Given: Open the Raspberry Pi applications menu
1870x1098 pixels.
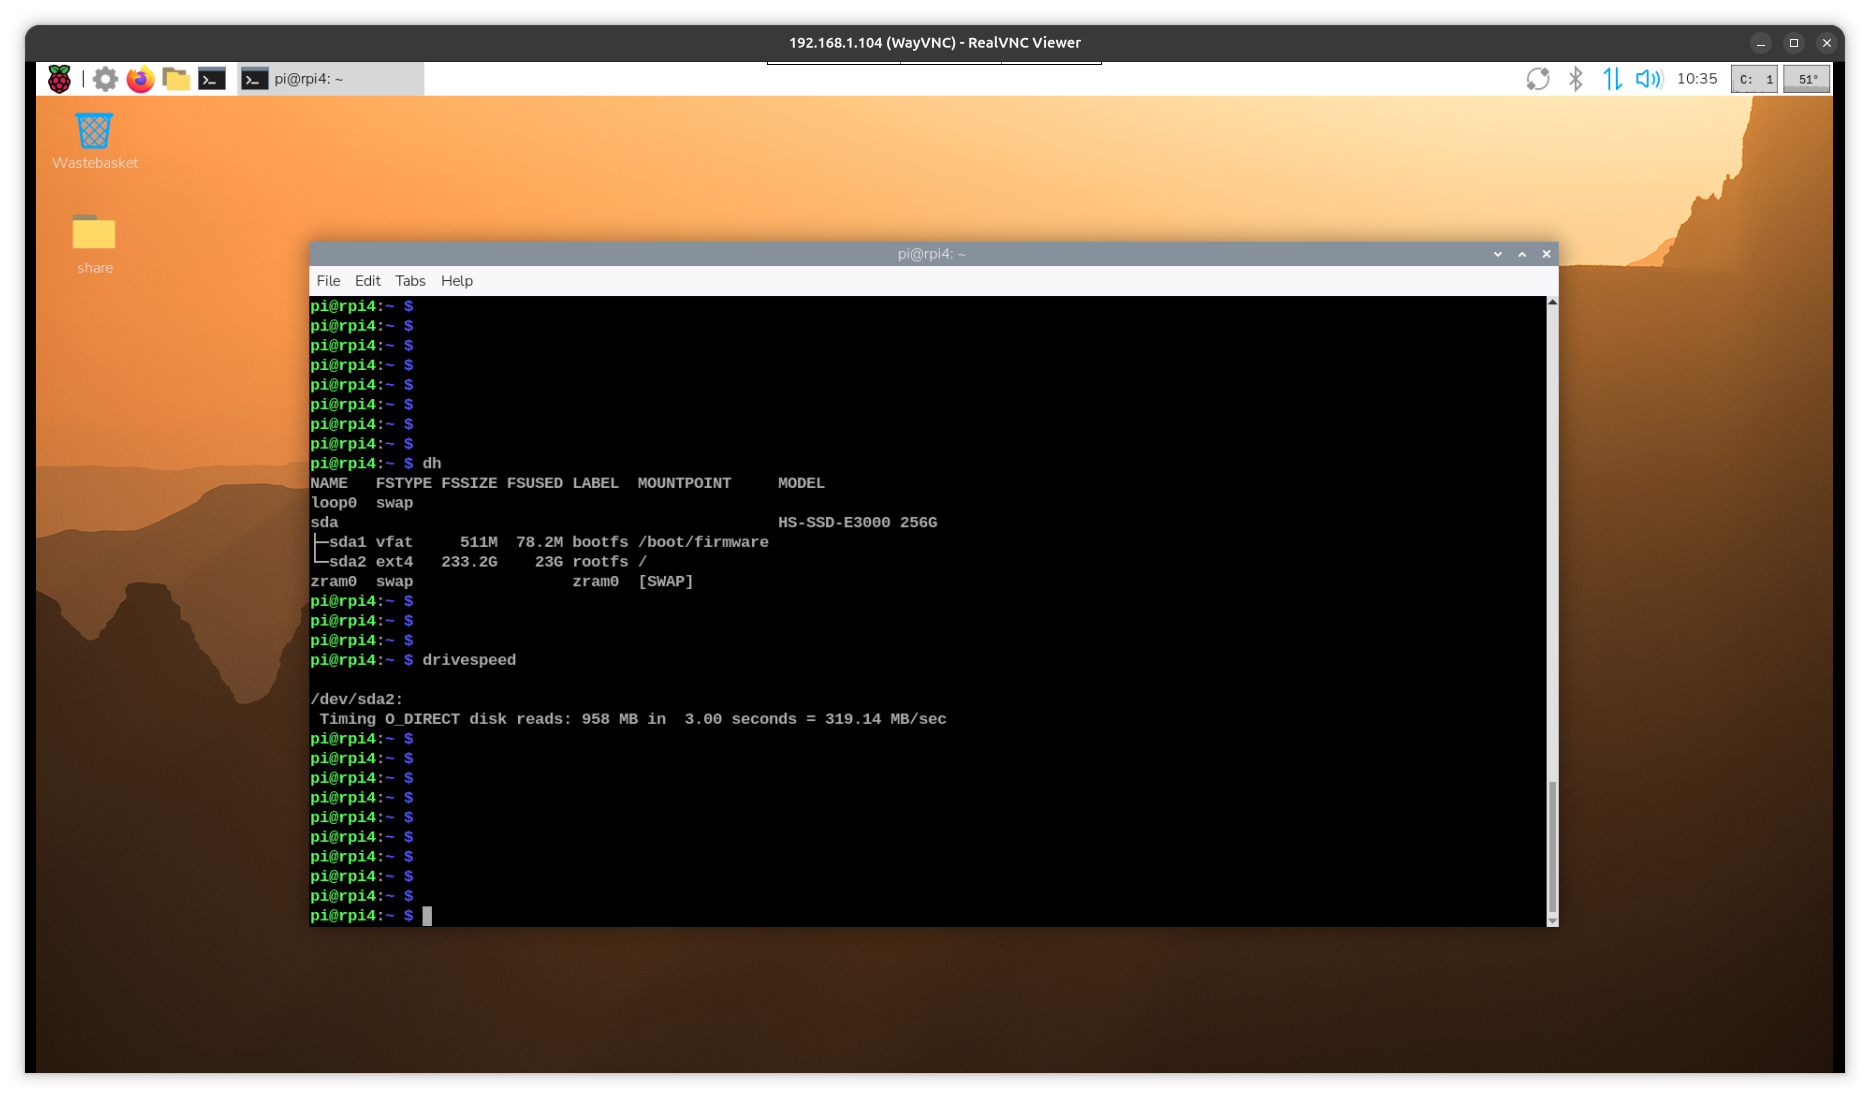Looking at the screenshot, I should tap(59, 79).
